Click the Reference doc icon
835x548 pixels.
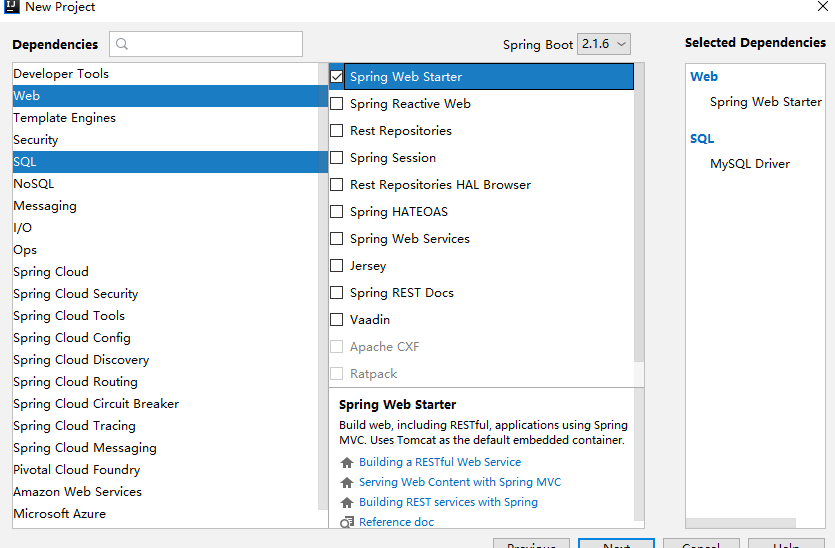pos(347,522)
